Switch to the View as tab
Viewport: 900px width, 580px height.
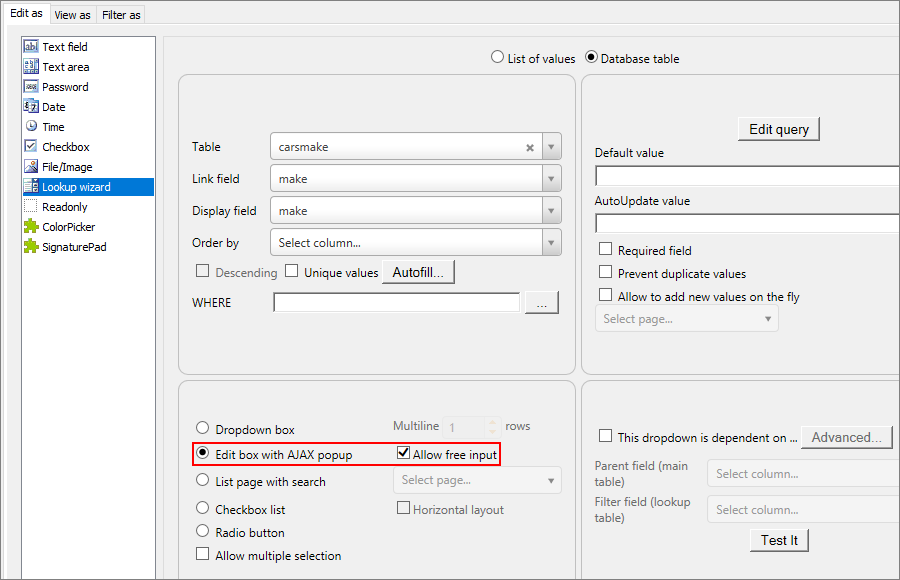point(72,14)
